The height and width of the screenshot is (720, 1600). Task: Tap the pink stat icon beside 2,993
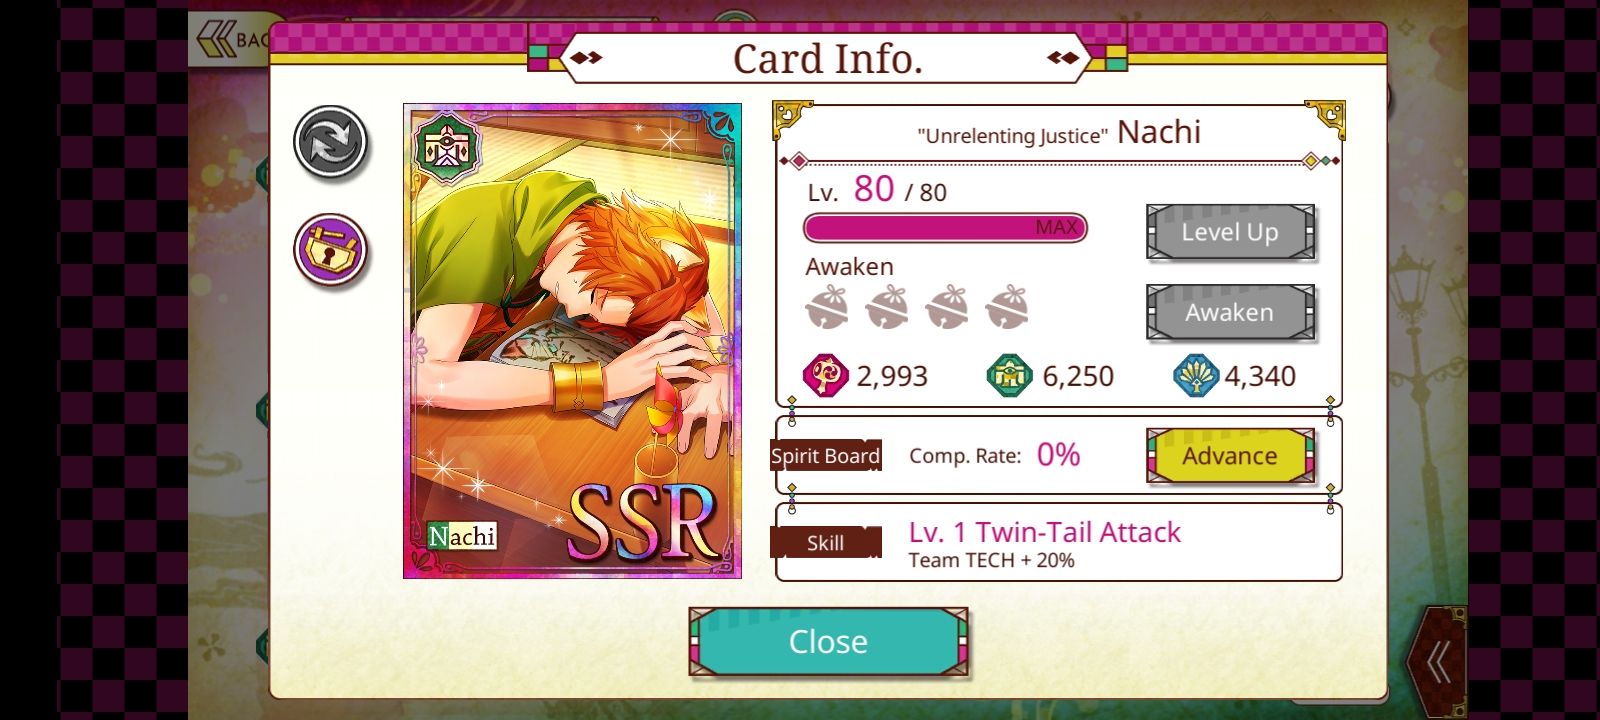pos(826,376)
